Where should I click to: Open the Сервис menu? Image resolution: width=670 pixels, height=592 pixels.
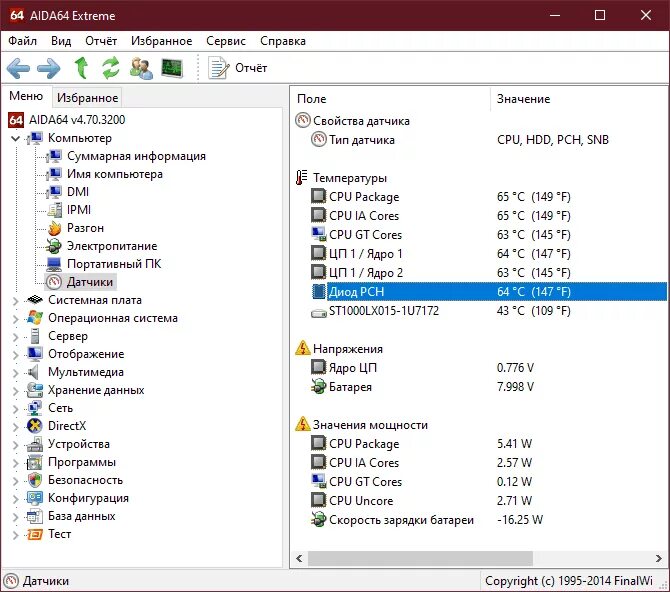226,41
